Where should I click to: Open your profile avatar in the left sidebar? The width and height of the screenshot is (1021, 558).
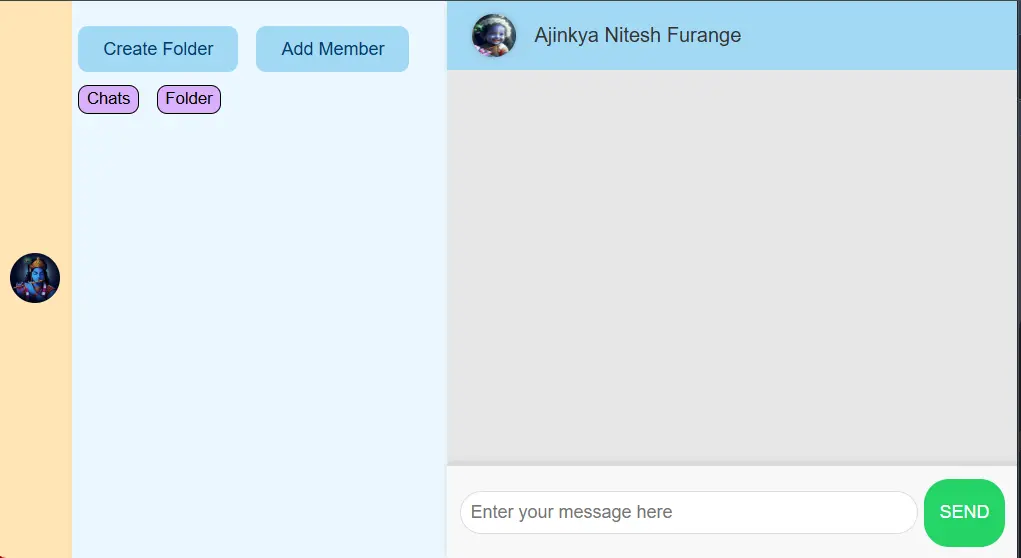click(35, 278)
